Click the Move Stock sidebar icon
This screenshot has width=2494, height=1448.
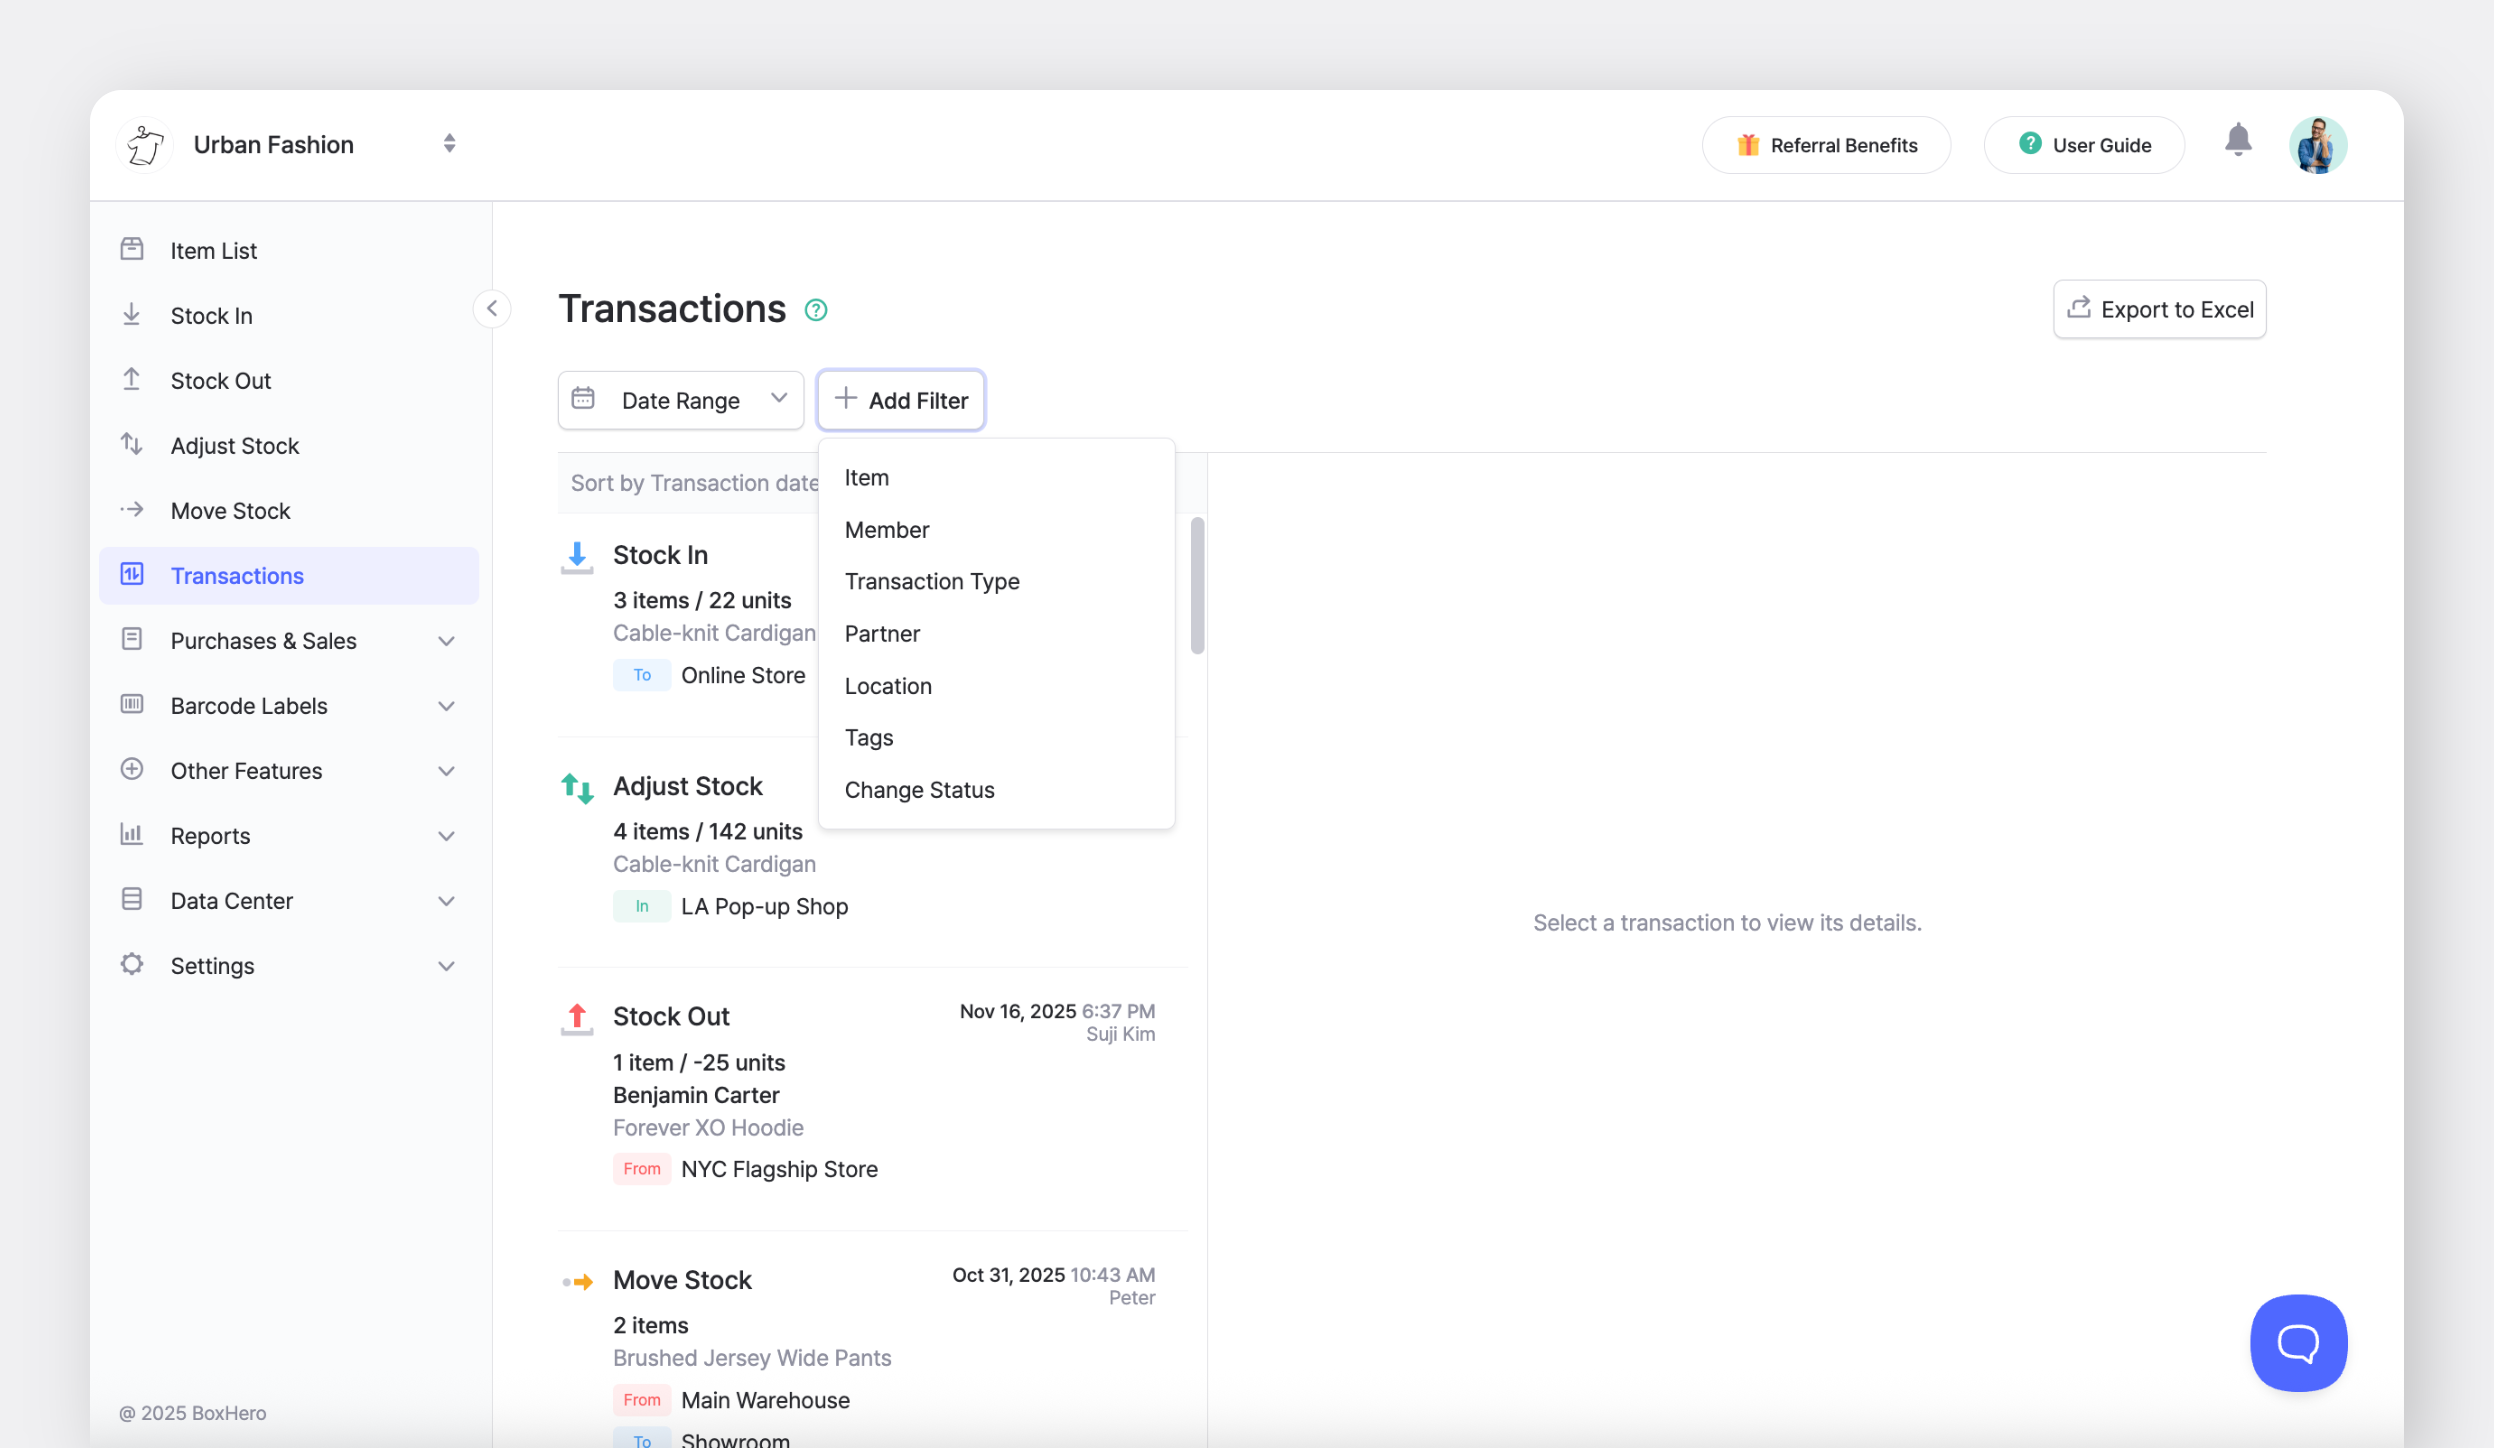click(x=132, y=510)
